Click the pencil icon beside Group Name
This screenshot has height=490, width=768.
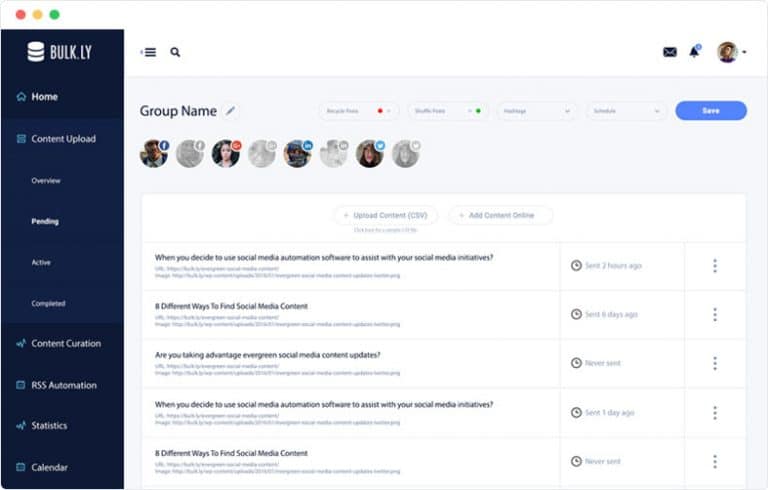click(x=231, y=111)
